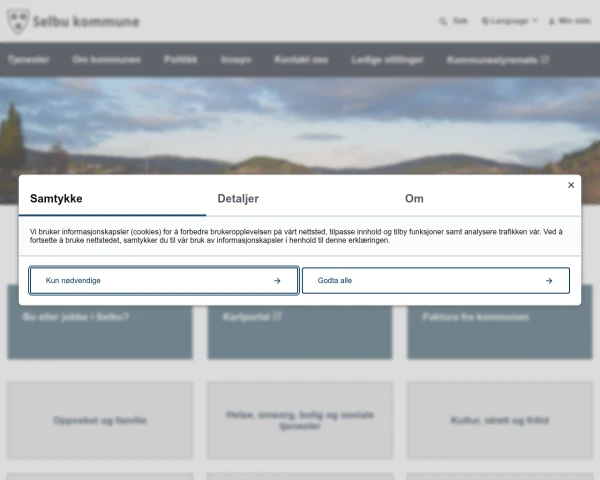Click the arrow icon in Godta alle button
This screenshot has height=480, width=600.
549,281
